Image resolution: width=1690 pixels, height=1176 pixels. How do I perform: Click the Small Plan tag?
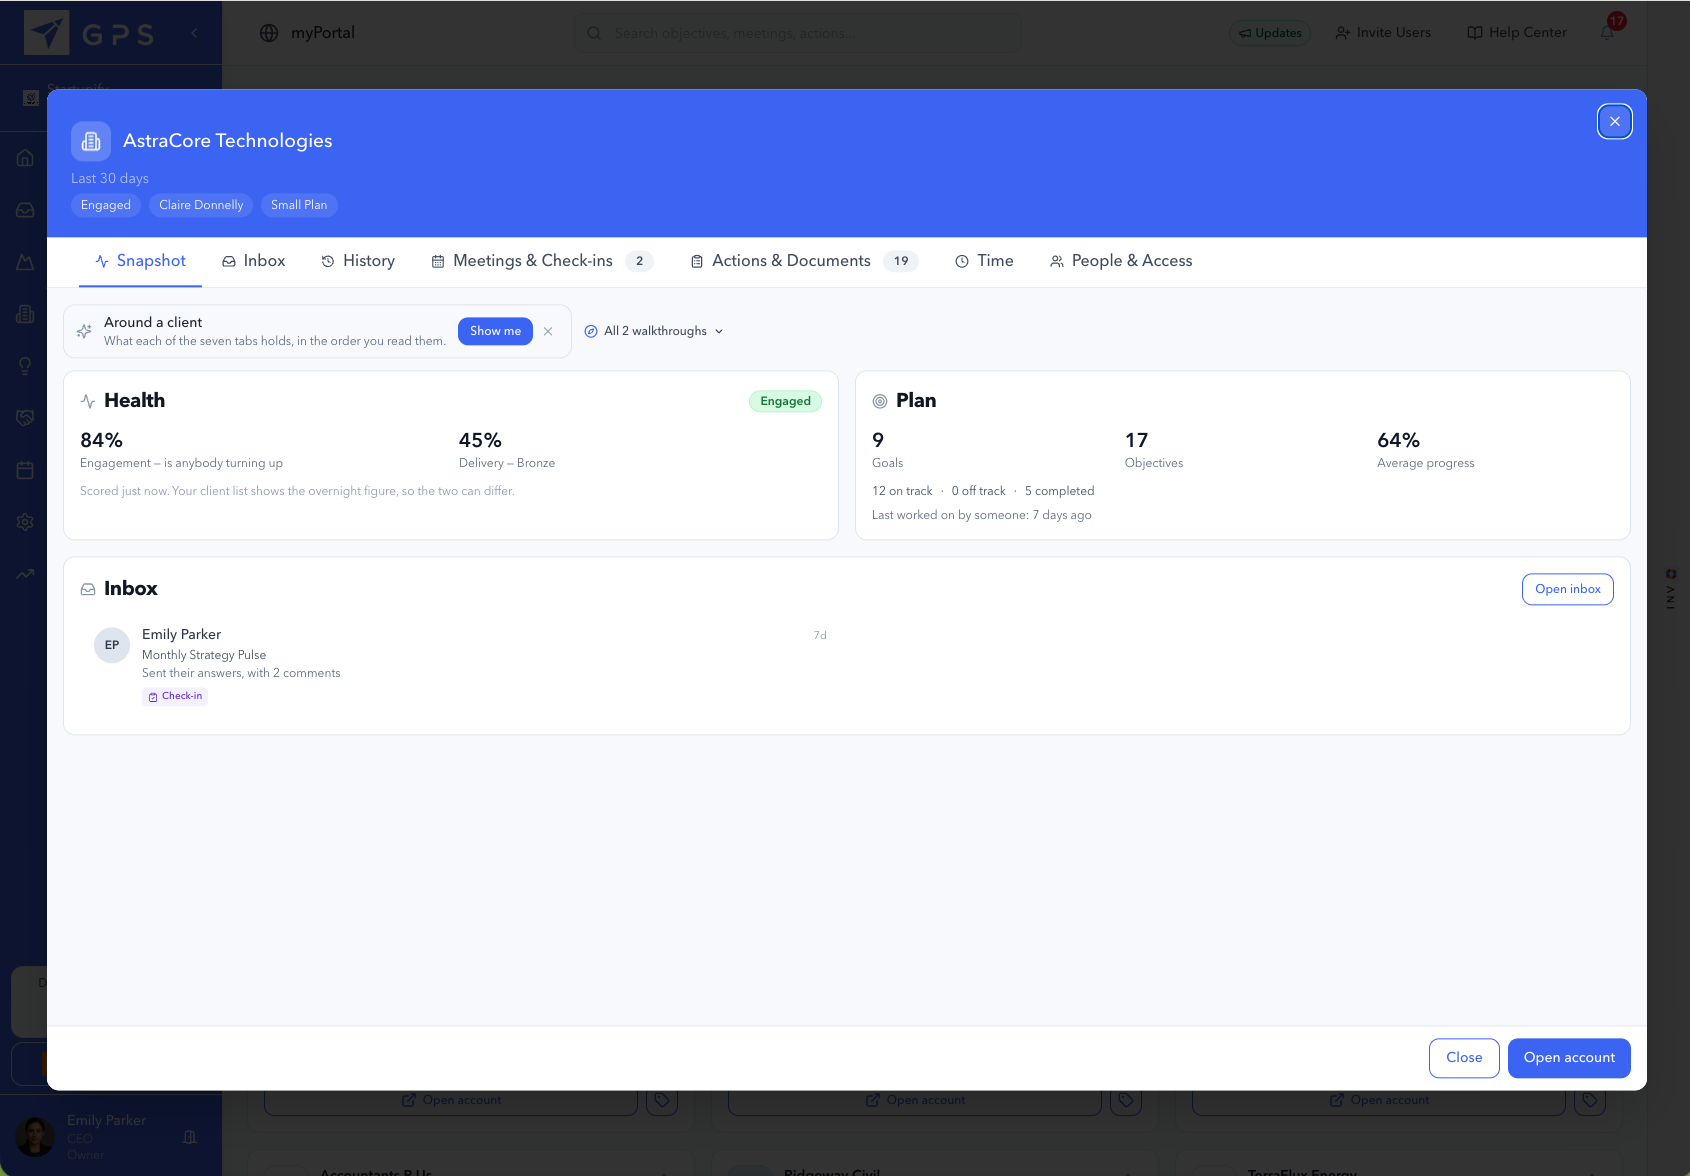(299, 205)
